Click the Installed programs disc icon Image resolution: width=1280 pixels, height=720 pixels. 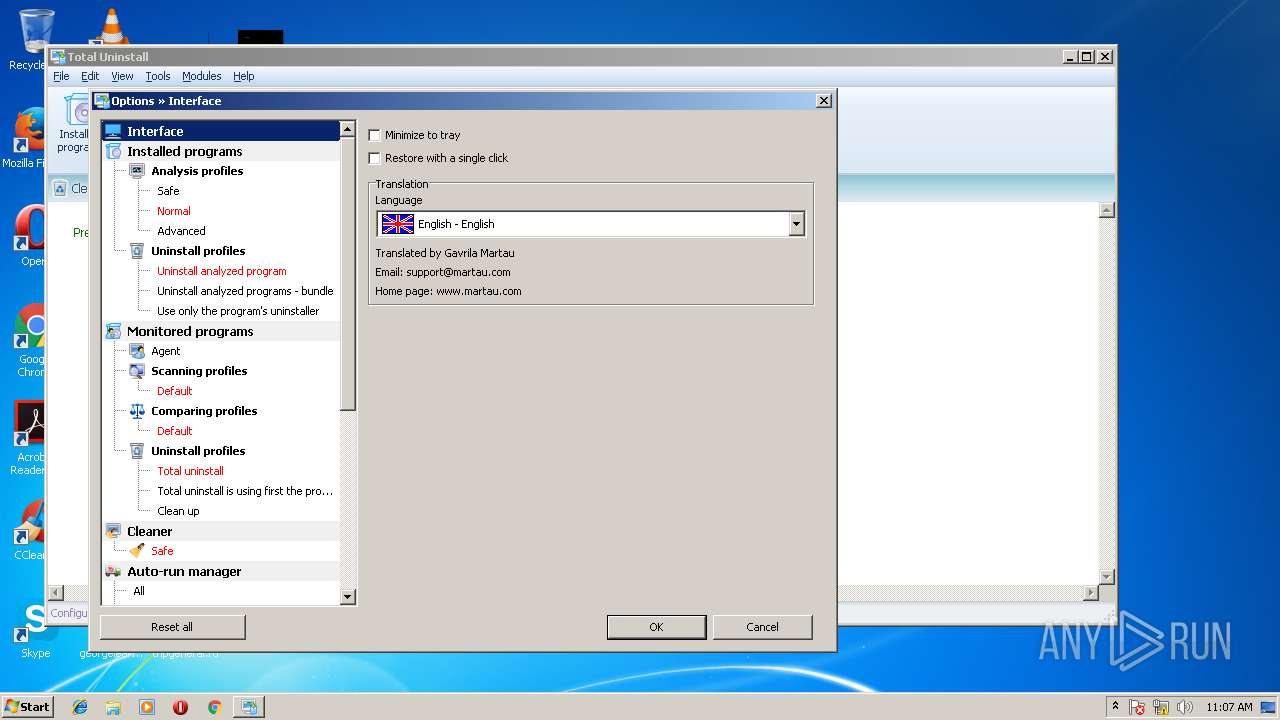pyautogui.click(x=113, y=151)
